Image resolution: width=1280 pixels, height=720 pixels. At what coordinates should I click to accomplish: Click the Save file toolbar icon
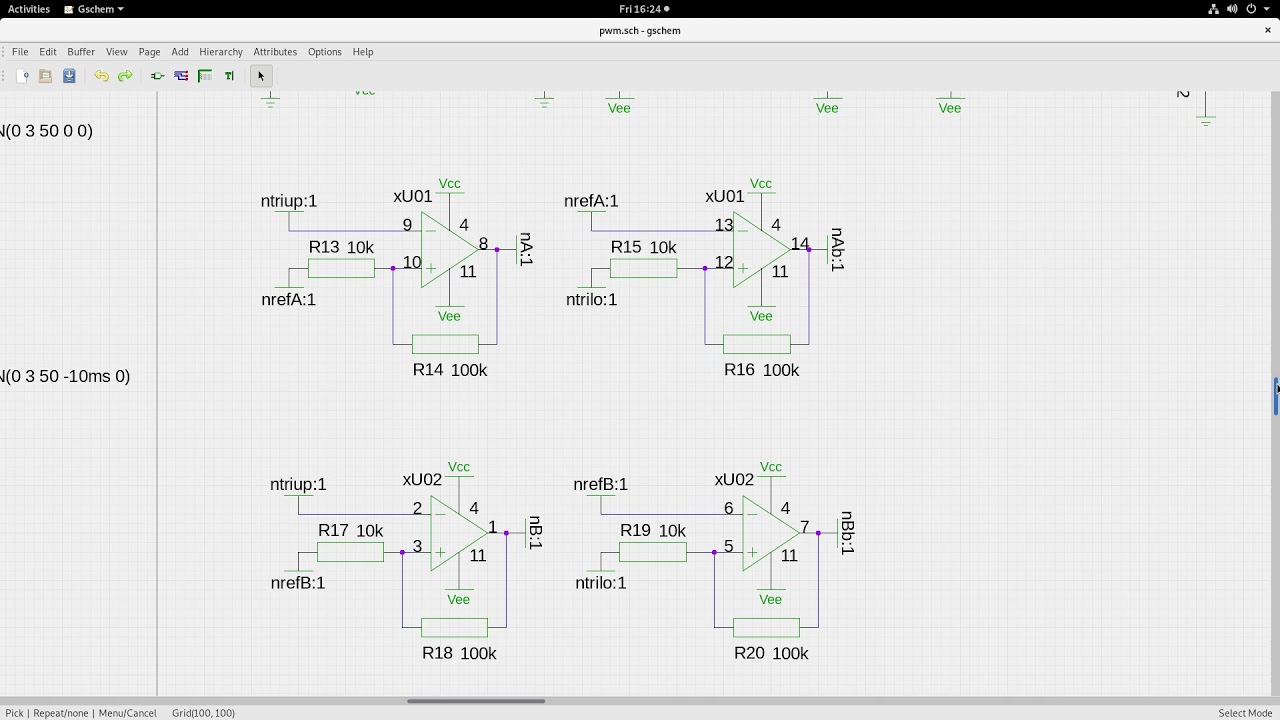pos(69,76)
